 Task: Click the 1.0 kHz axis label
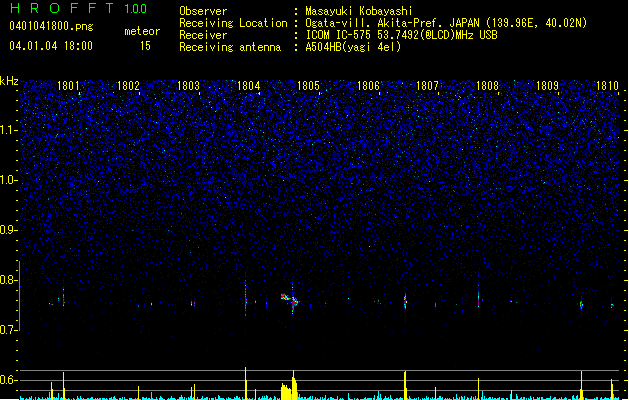pos(8,180)
